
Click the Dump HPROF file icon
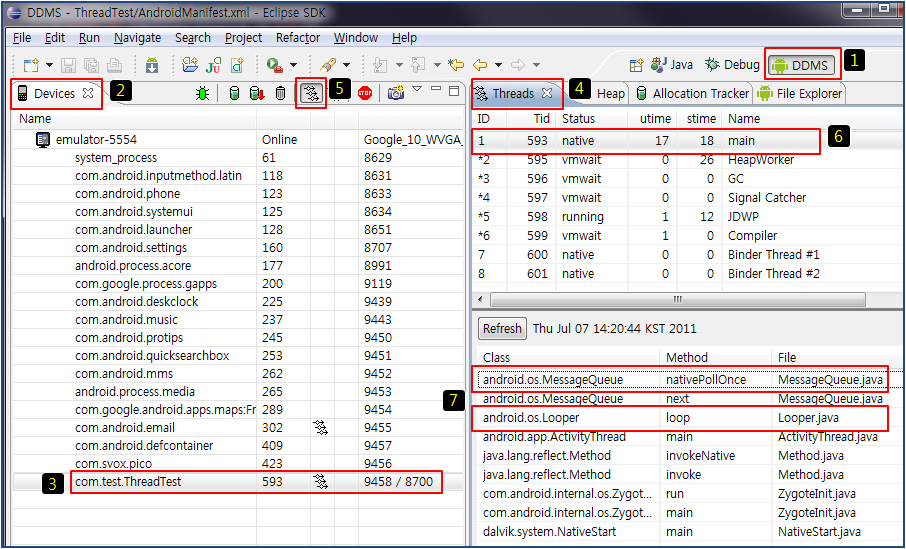[x=257, y=93]
